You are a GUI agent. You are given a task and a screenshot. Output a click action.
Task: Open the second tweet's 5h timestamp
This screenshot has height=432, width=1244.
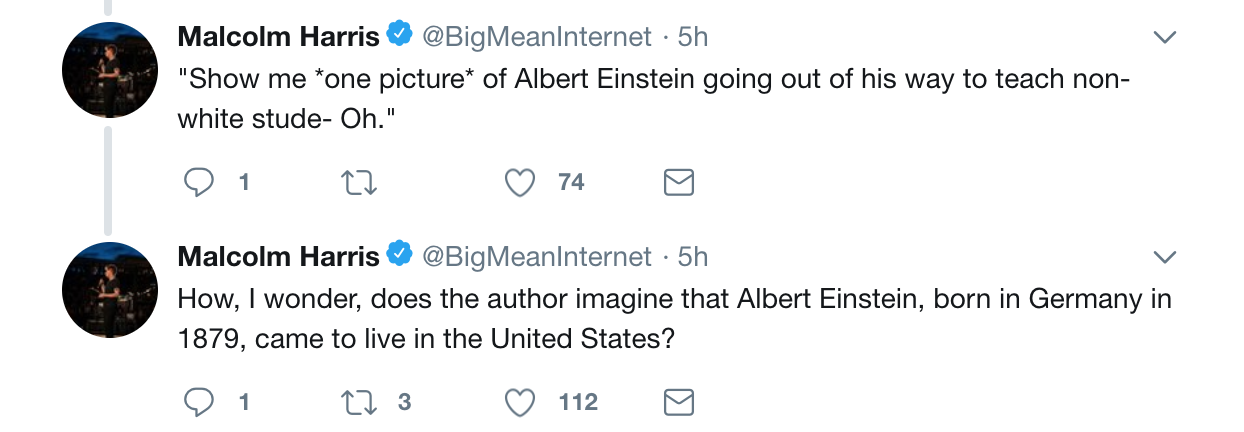coord(693,257)
